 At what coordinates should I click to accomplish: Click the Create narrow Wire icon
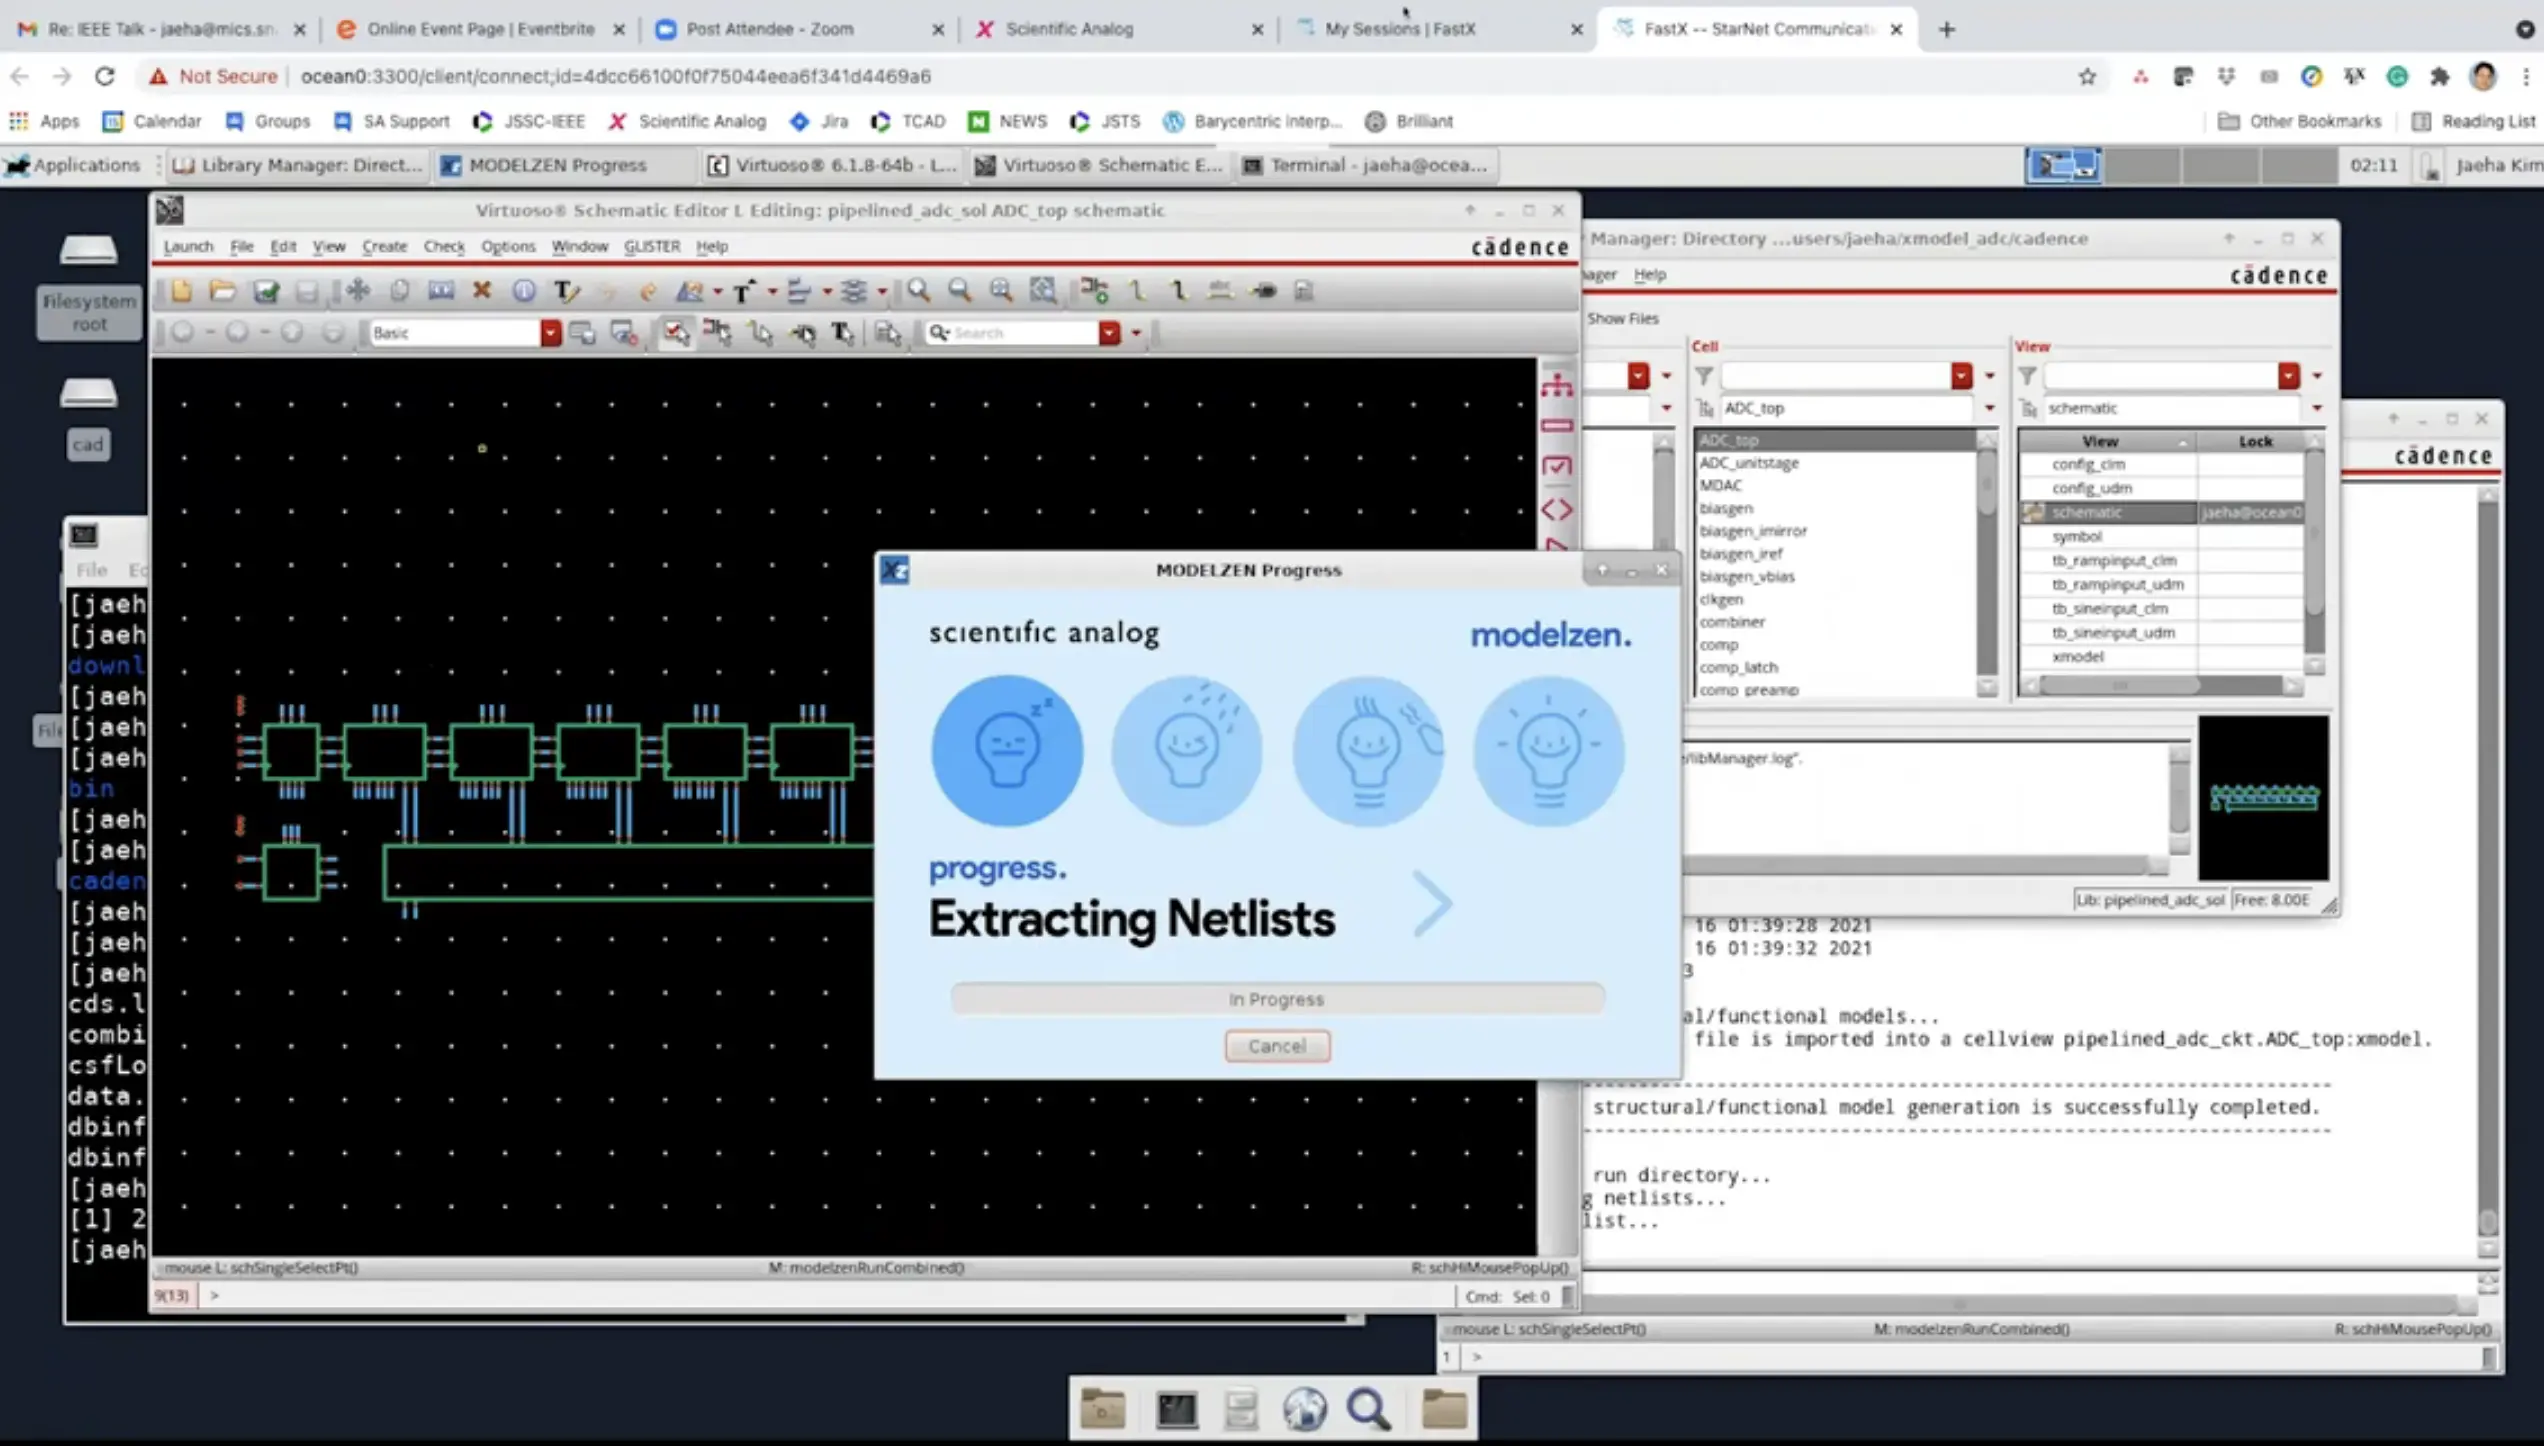tap(1136, 290)
